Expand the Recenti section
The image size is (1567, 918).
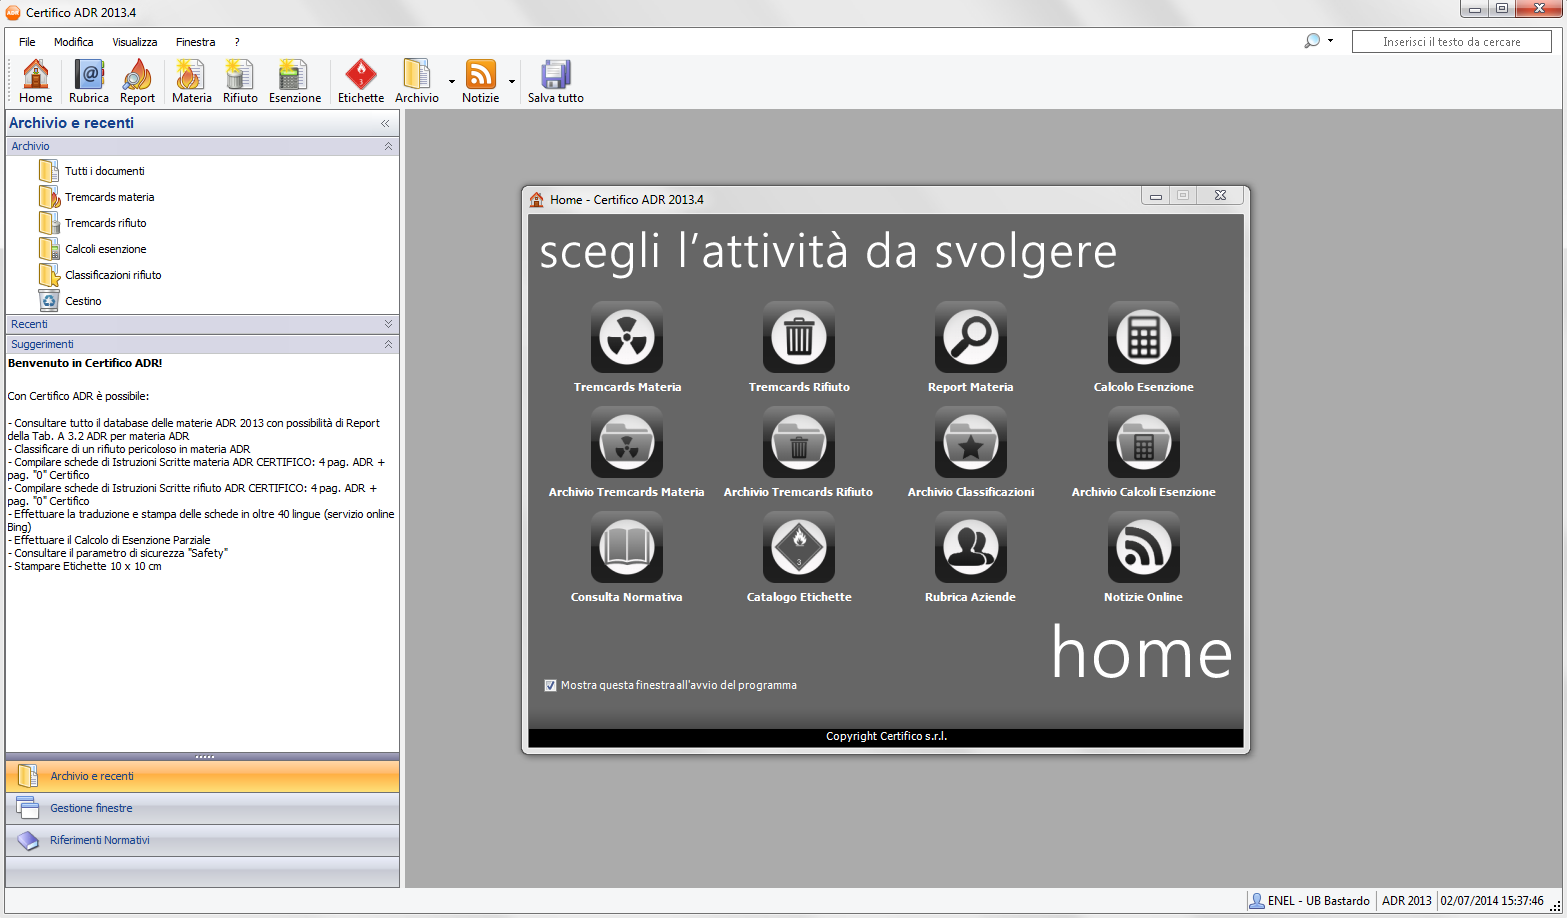388,324
